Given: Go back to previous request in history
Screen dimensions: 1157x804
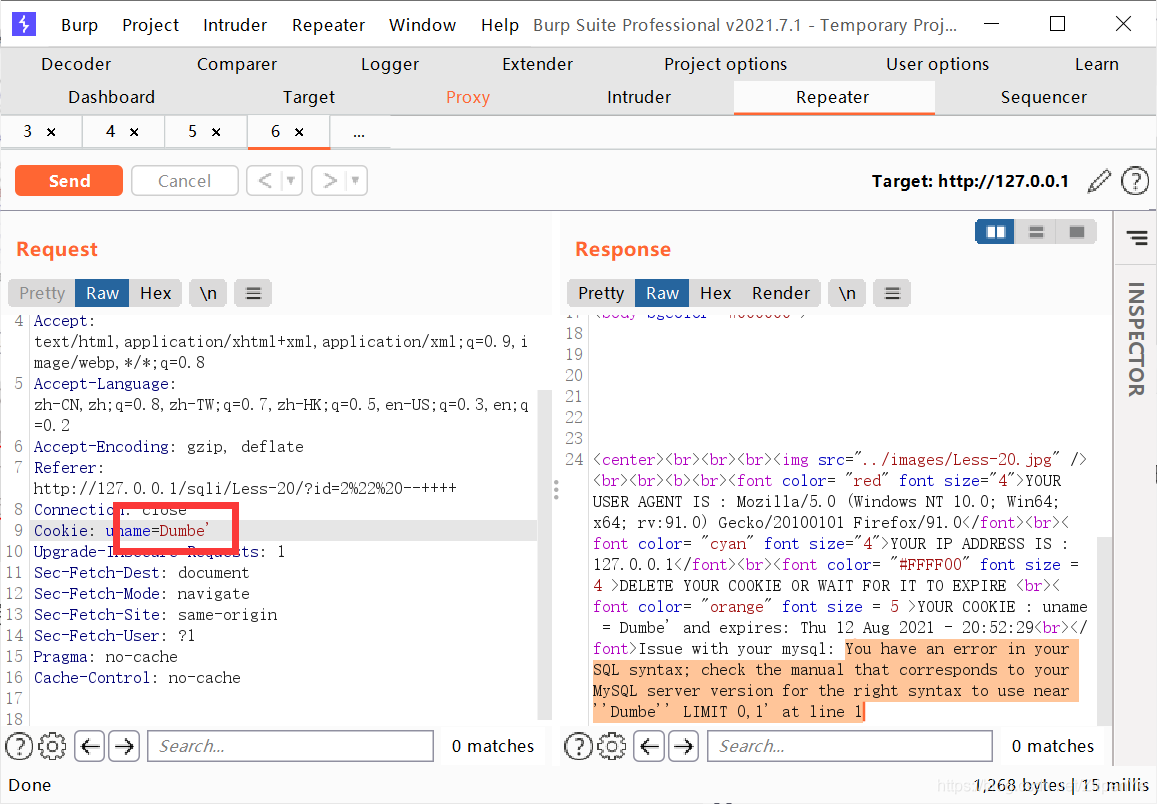Looking at the screenshot, I should tap(264, 181).
